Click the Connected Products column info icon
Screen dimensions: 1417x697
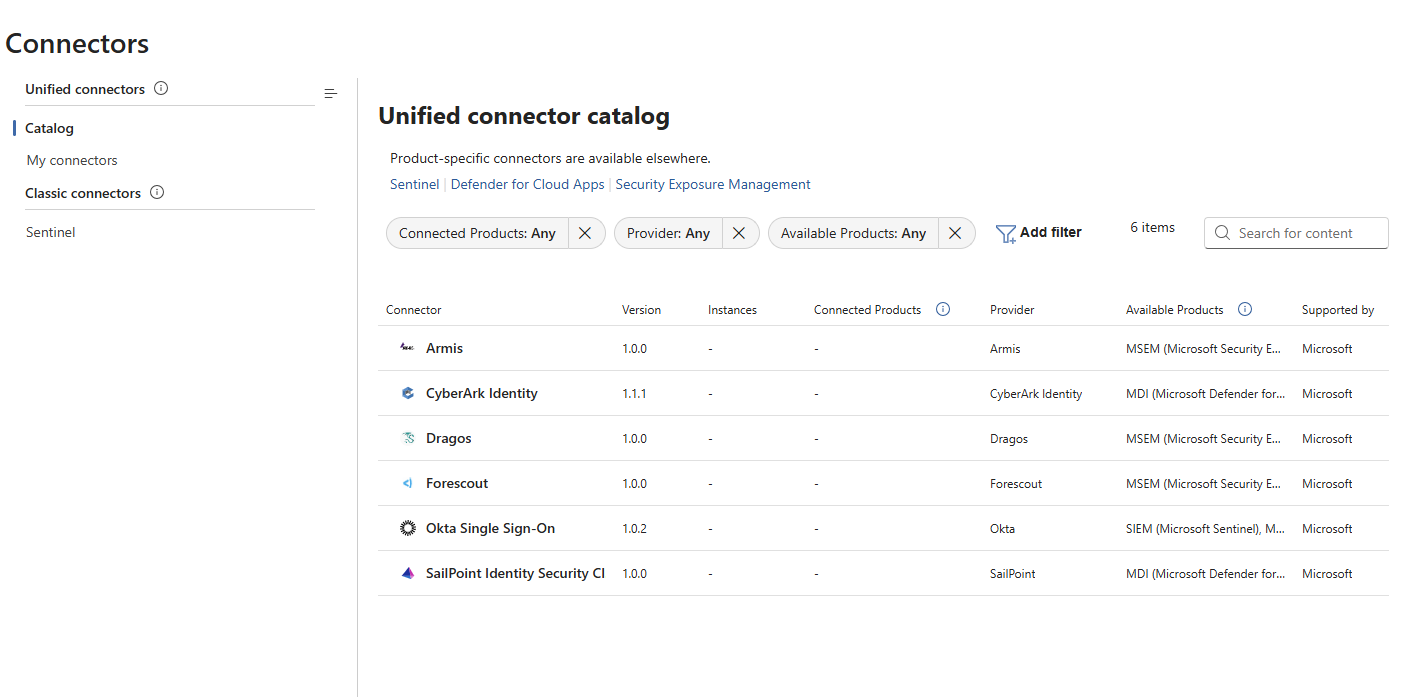(x=943, y=309)
